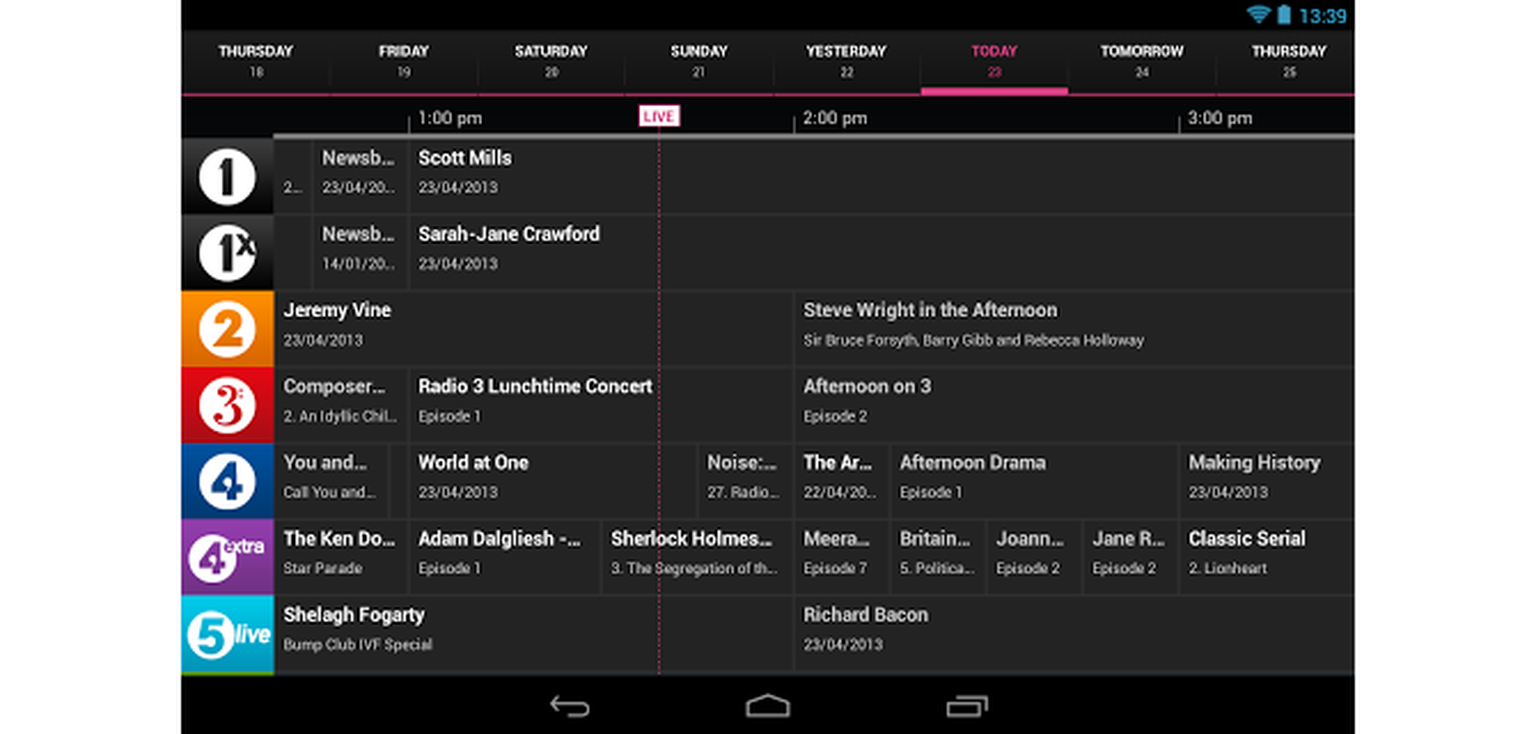1536x734 pixels.
Task: Open the Richard Bacon programme
Action: click(x=1074, y=633)
